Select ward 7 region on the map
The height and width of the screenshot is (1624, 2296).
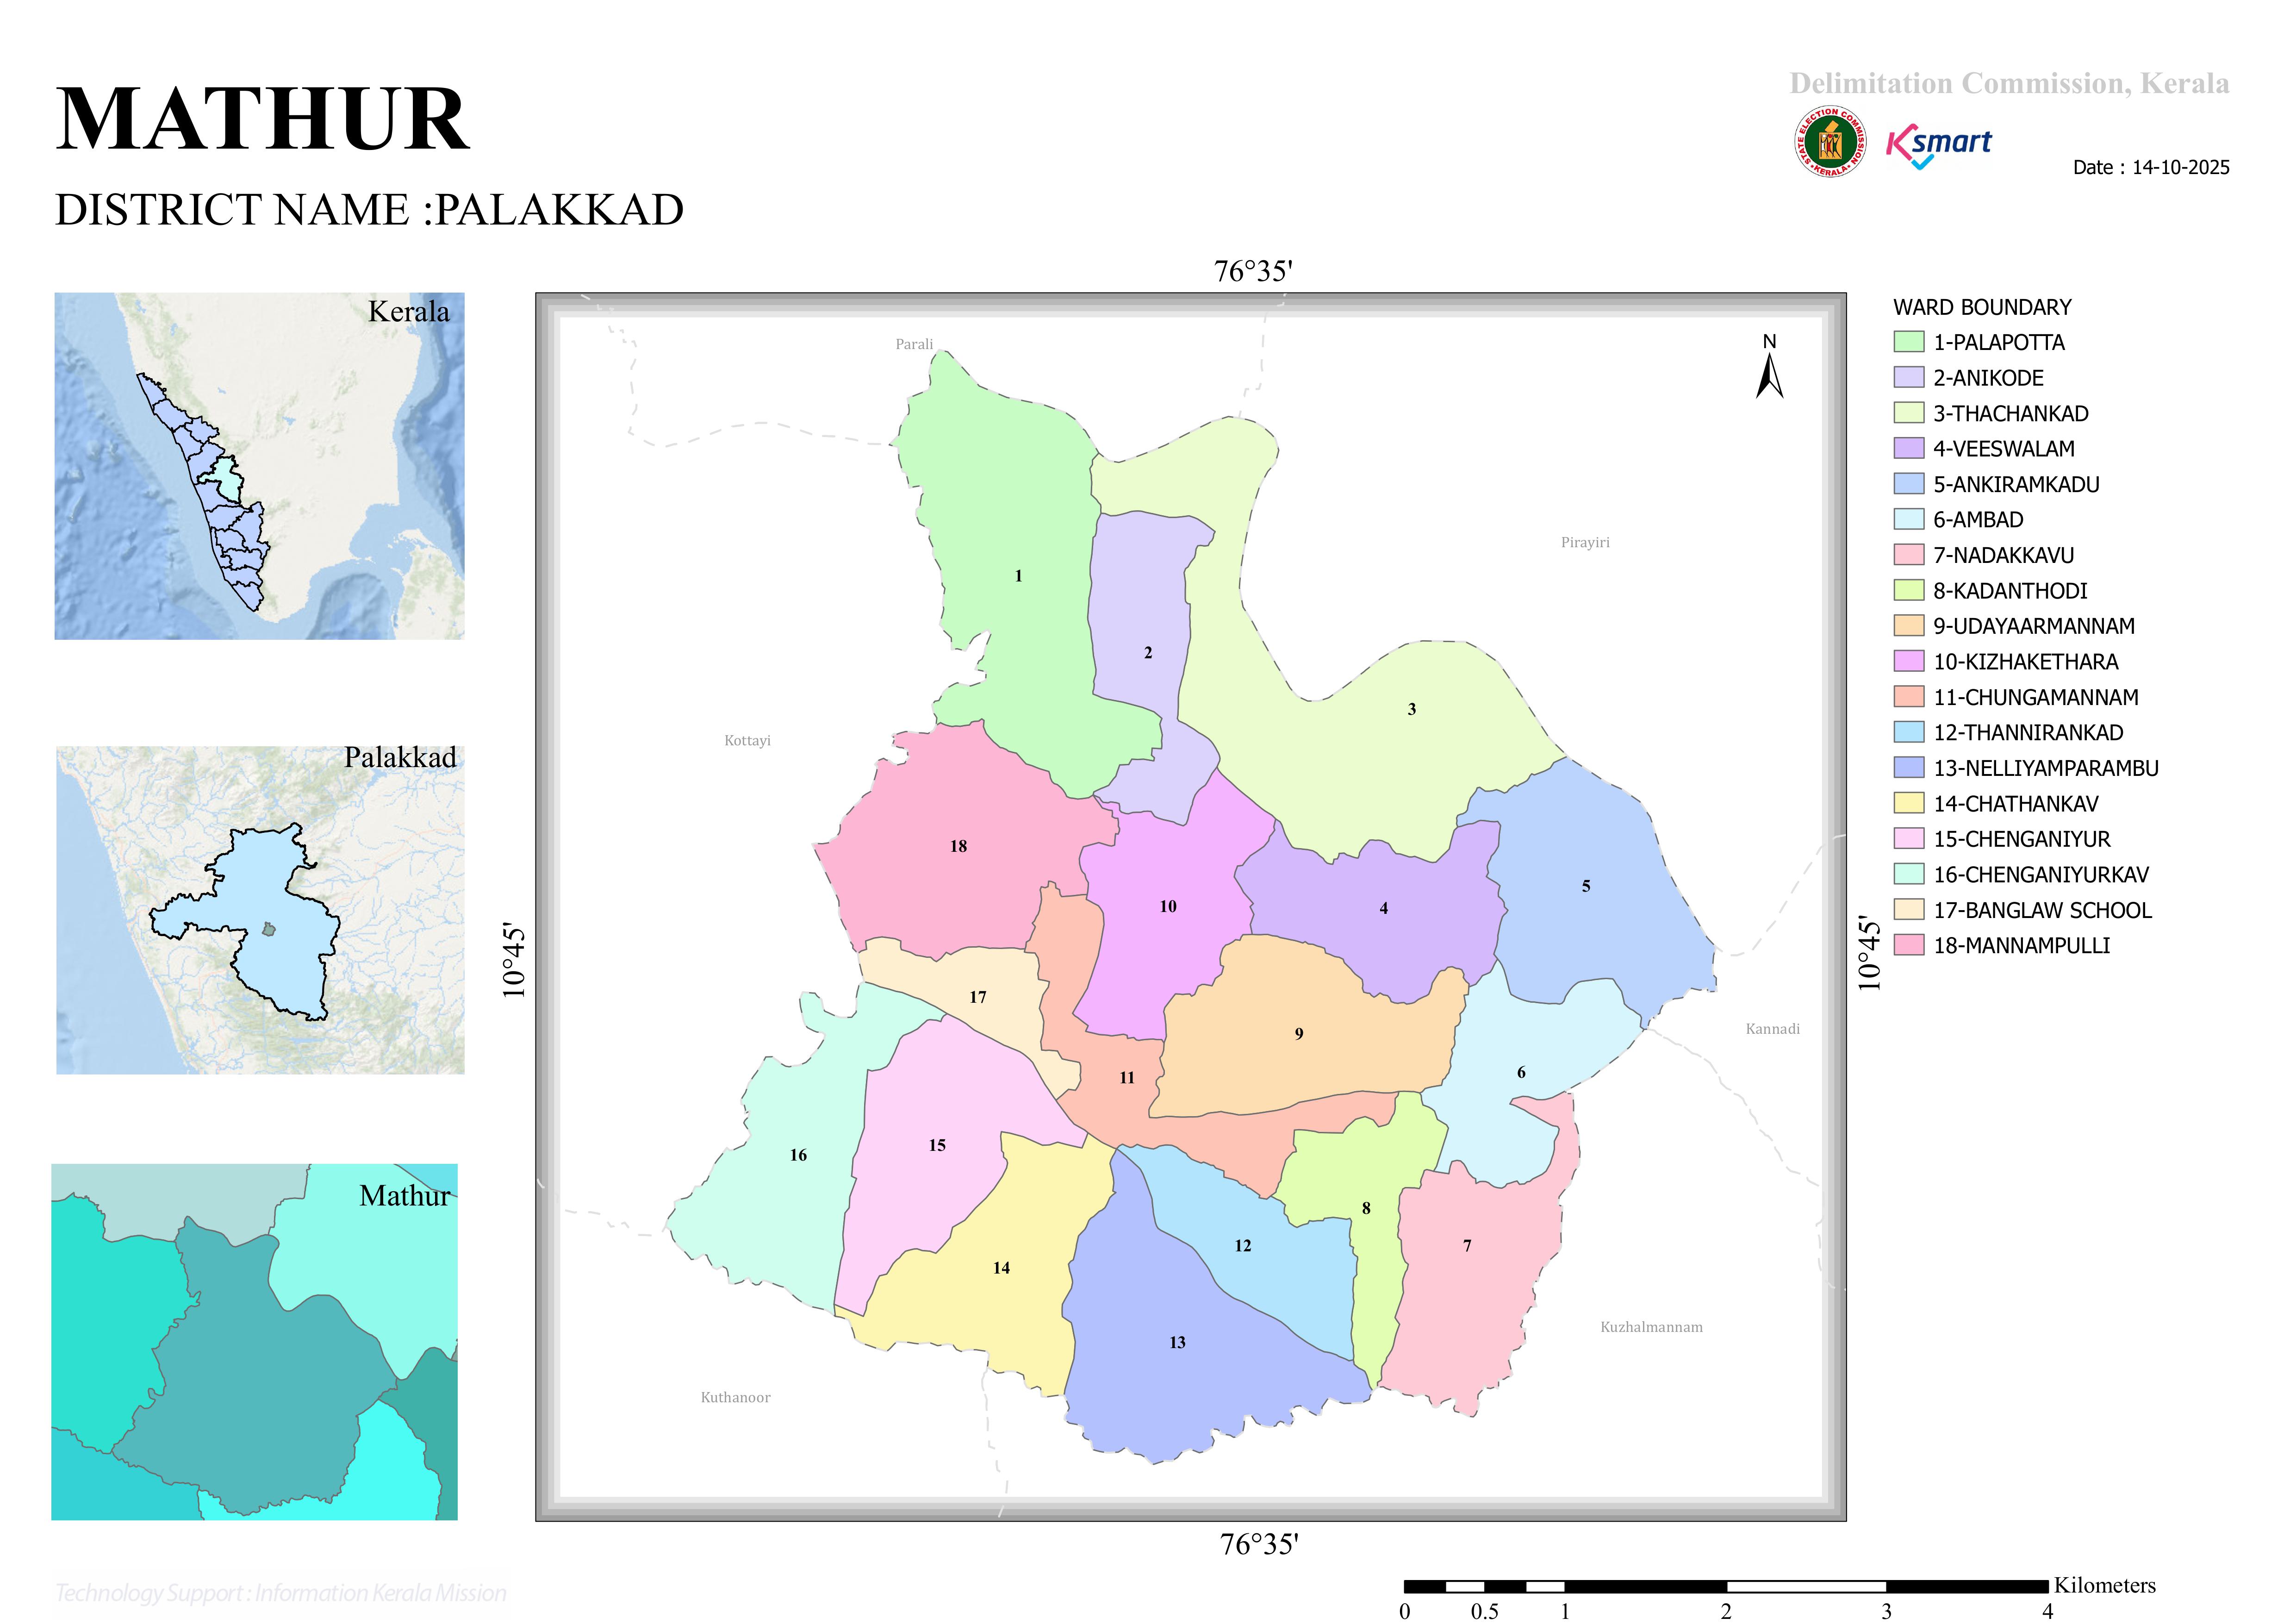pyautogui.click(x=1467, y=1246)
